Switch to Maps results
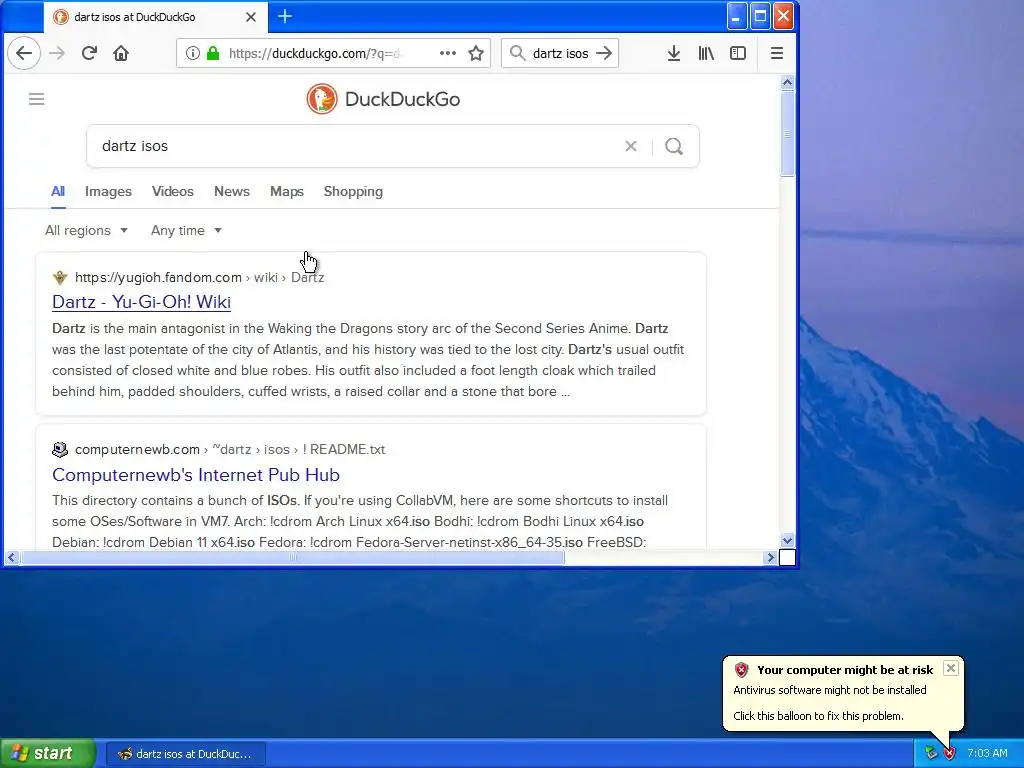Screen dimensions: 1024x768 [x=287, y=191]
